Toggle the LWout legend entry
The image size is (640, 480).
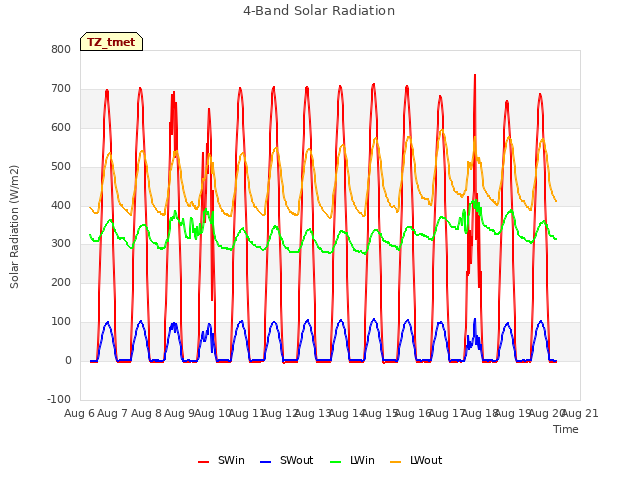416,460
